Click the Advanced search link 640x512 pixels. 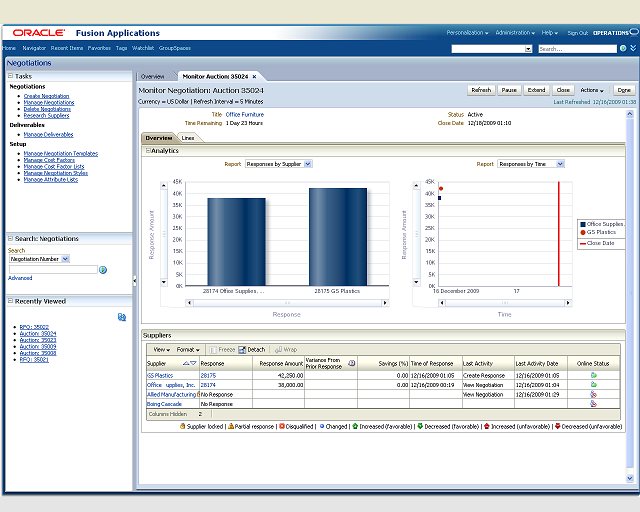pyautogui.click(x=20, y=278)
